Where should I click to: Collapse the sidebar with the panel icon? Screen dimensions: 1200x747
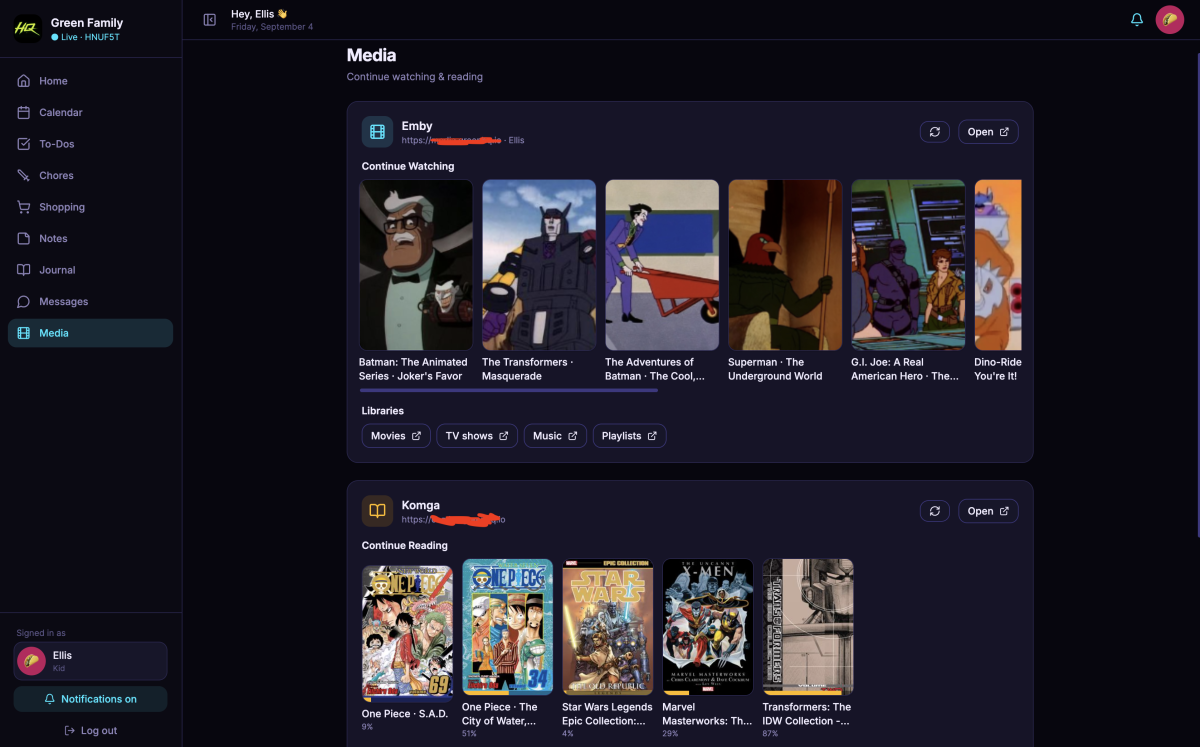210,20
